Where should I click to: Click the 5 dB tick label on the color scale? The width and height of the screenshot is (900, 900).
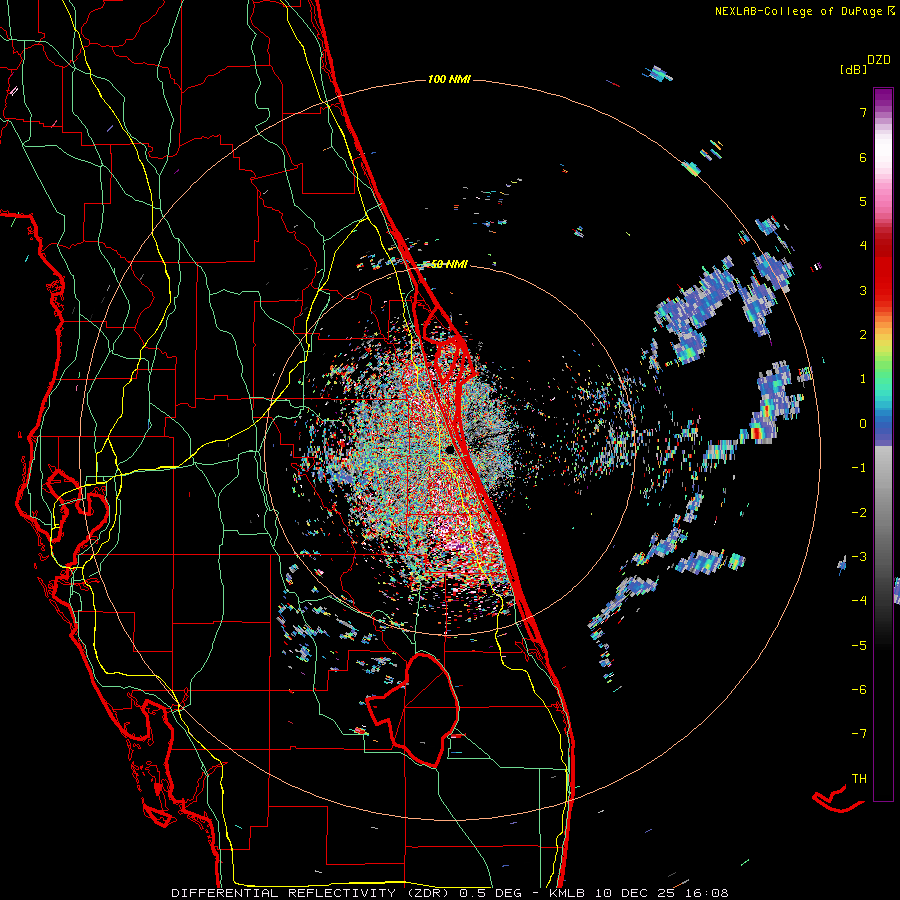point(863,201)
